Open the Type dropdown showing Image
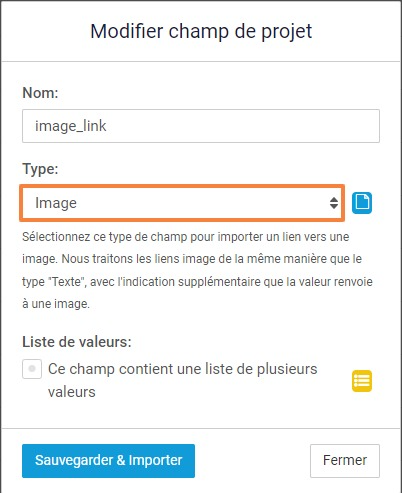Image resolution: width=402 pixels, height=493 pixels. [182, 203]
